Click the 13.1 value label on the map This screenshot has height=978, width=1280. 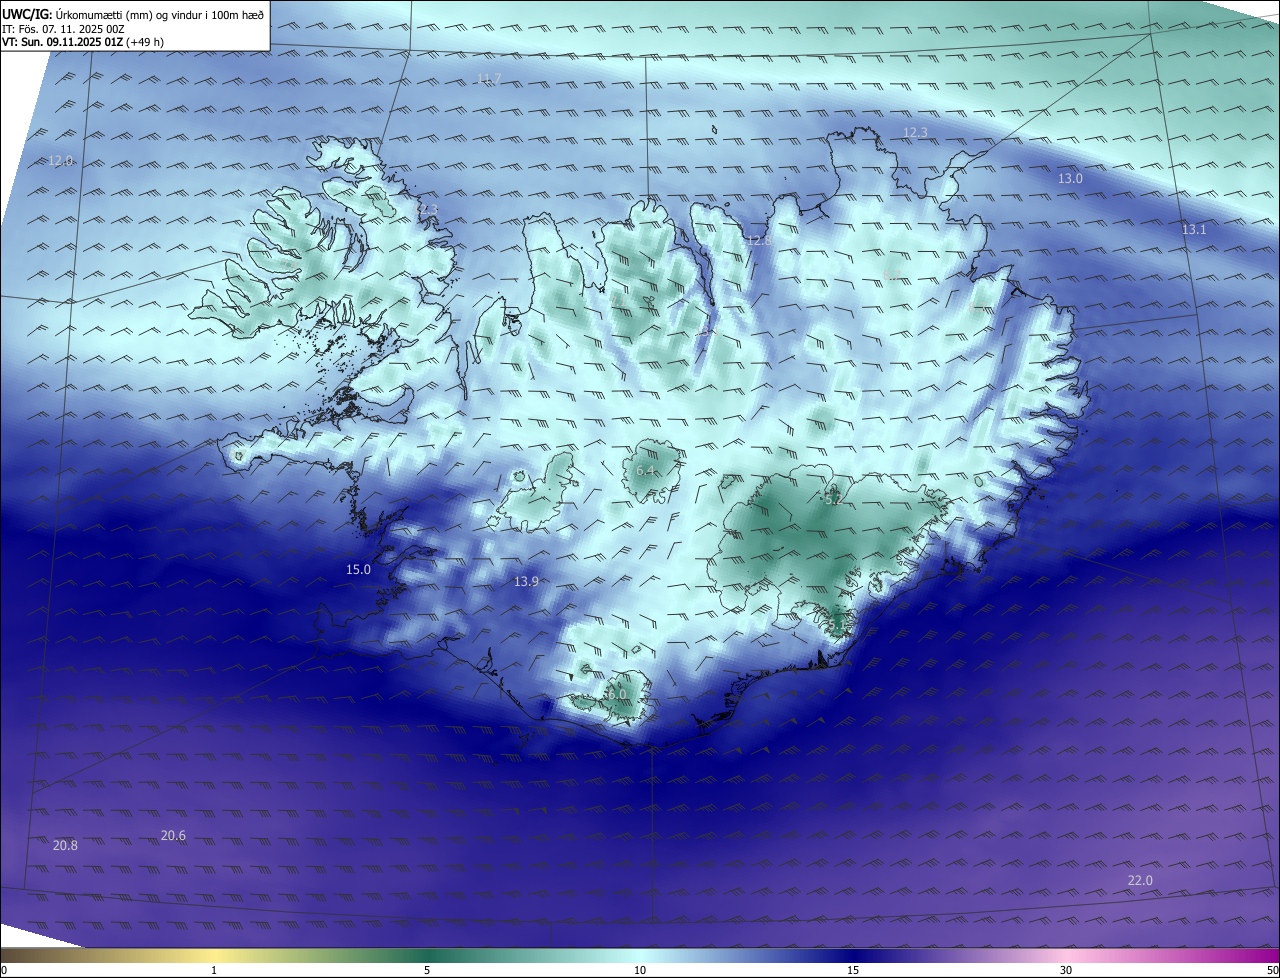[1194, 229]
